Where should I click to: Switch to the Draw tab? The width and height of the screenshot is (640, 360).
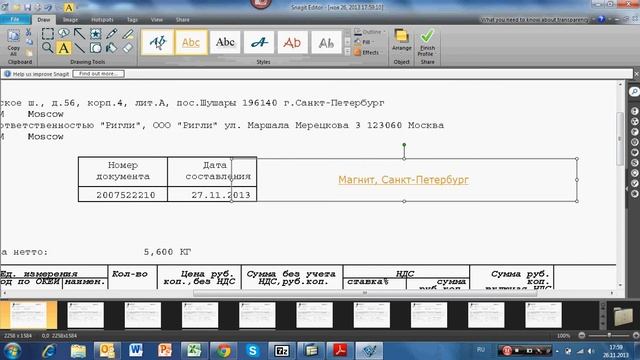[x=44, y=20]
